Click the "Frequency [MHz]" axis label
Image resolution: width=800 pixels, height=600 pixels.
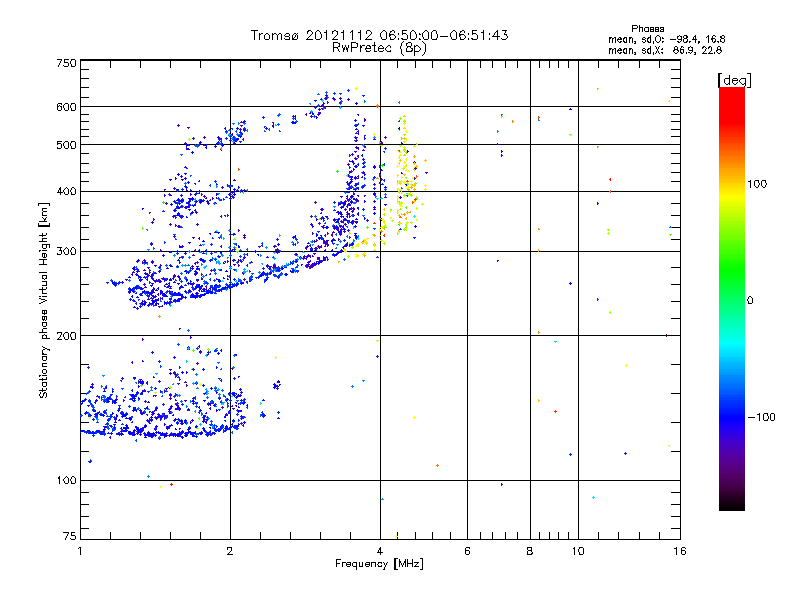click(379, 564)
